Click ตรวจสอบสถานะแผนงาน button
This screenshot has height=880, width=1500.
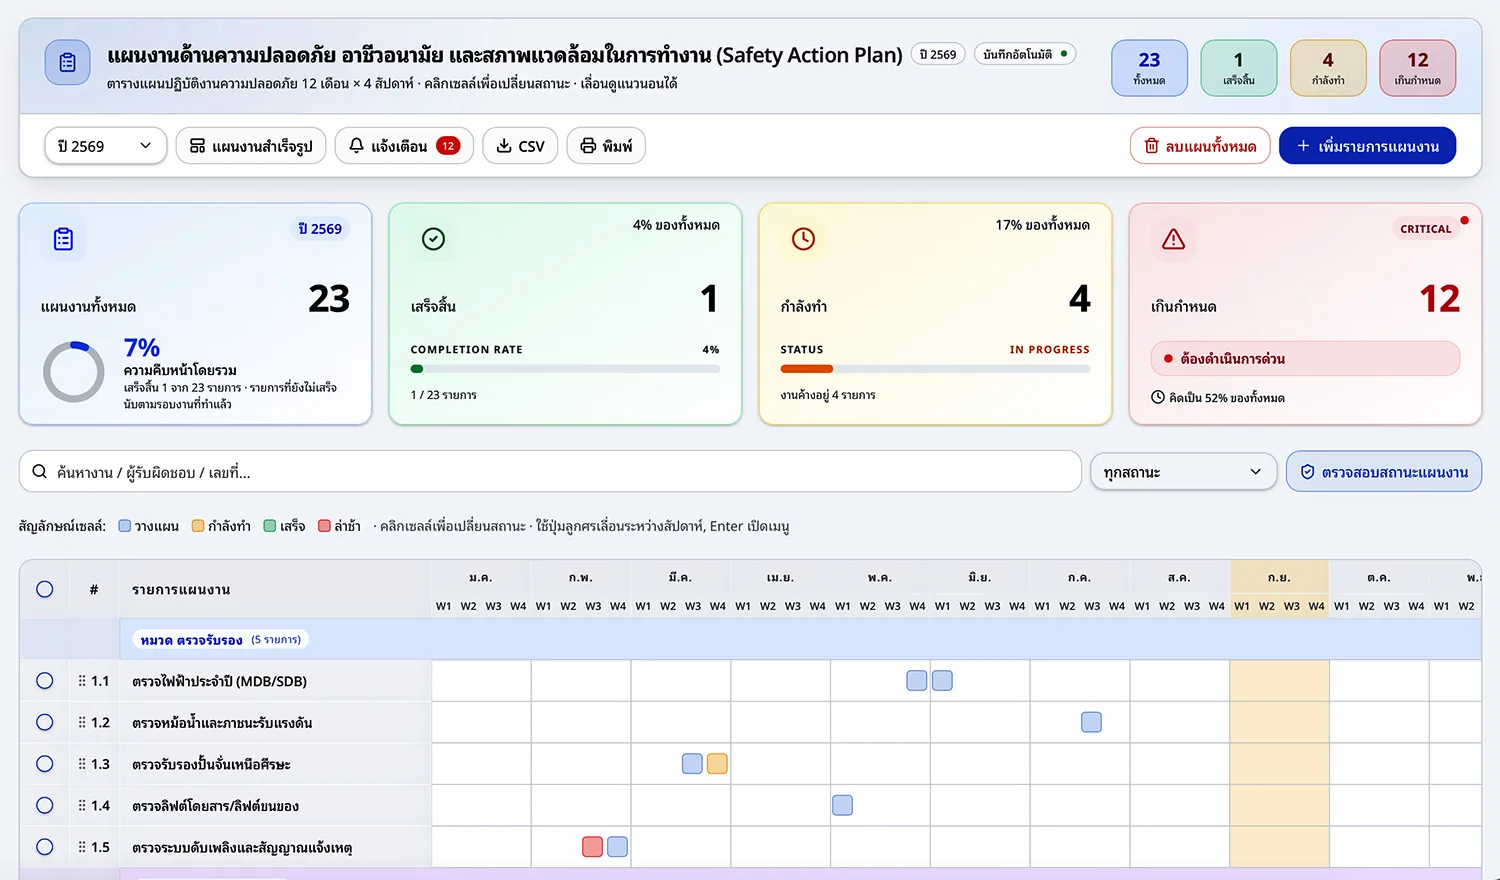(1384, 472)
